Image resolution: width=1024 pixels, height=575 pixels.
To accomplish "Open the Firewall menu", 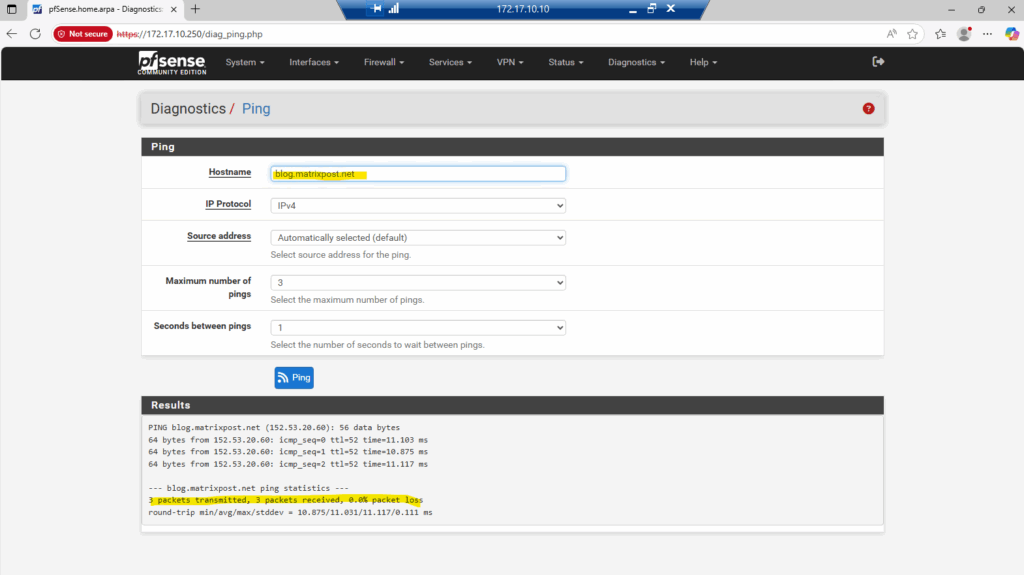I will click(384, 62).
